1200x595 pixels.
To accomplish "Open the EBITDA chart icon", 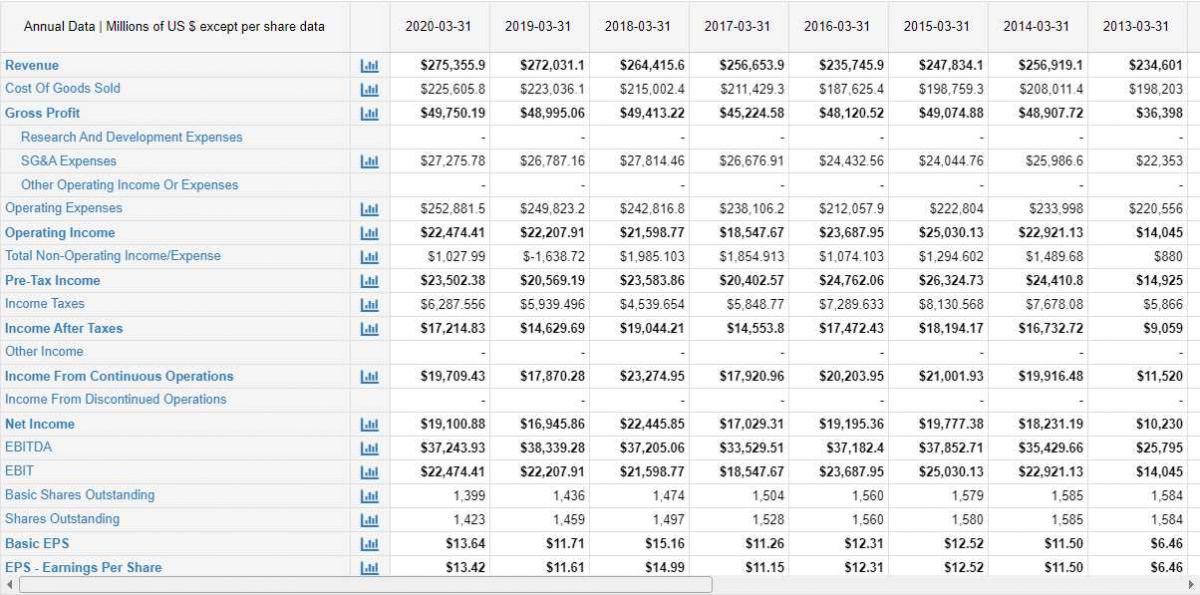I will click(370, 448).
